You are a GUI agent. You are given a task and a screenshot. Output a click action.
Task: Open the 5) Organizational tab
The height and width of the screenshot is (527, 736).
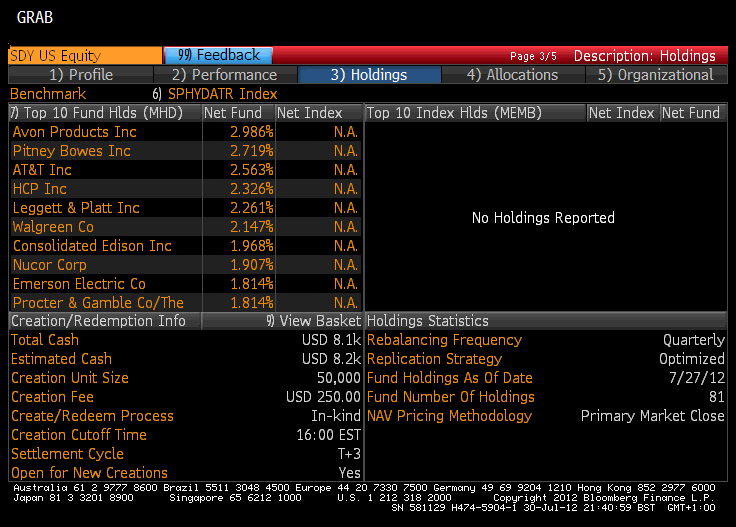click(x=656, y=75)
